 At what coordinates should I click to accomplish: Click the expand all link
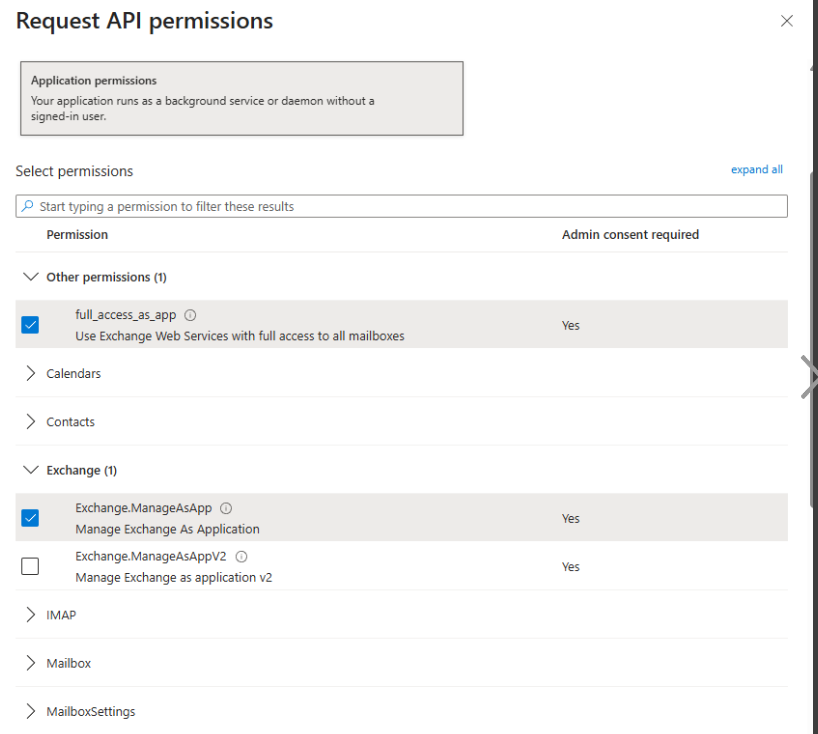point(757,169)
